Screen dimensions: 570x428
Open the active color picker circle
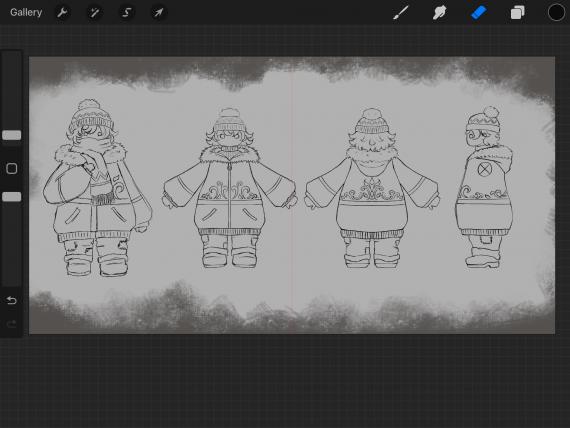pyautogui.click(x=556, y=13)
